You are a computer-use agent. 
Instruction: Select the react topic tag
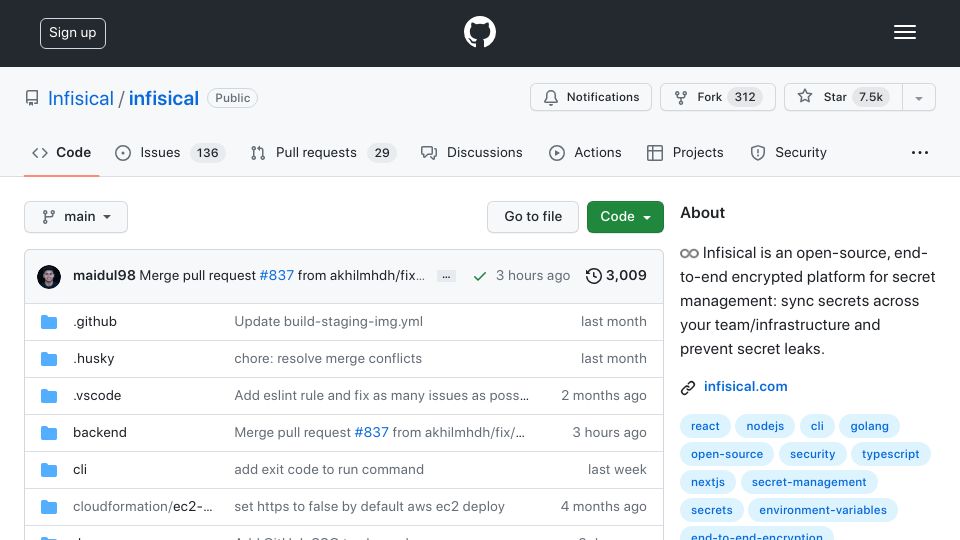click(705, 426)
